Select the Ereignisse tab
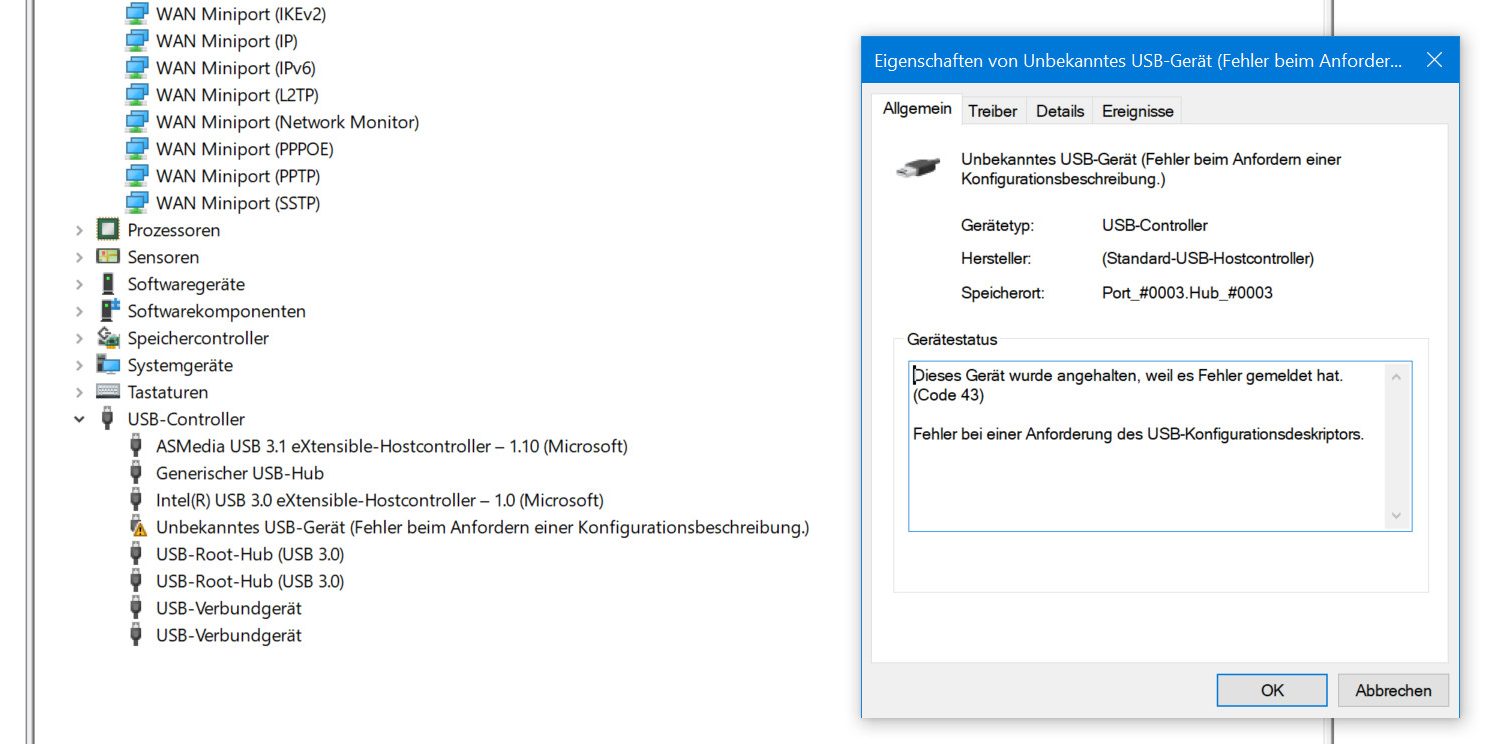 [1137, 111]
